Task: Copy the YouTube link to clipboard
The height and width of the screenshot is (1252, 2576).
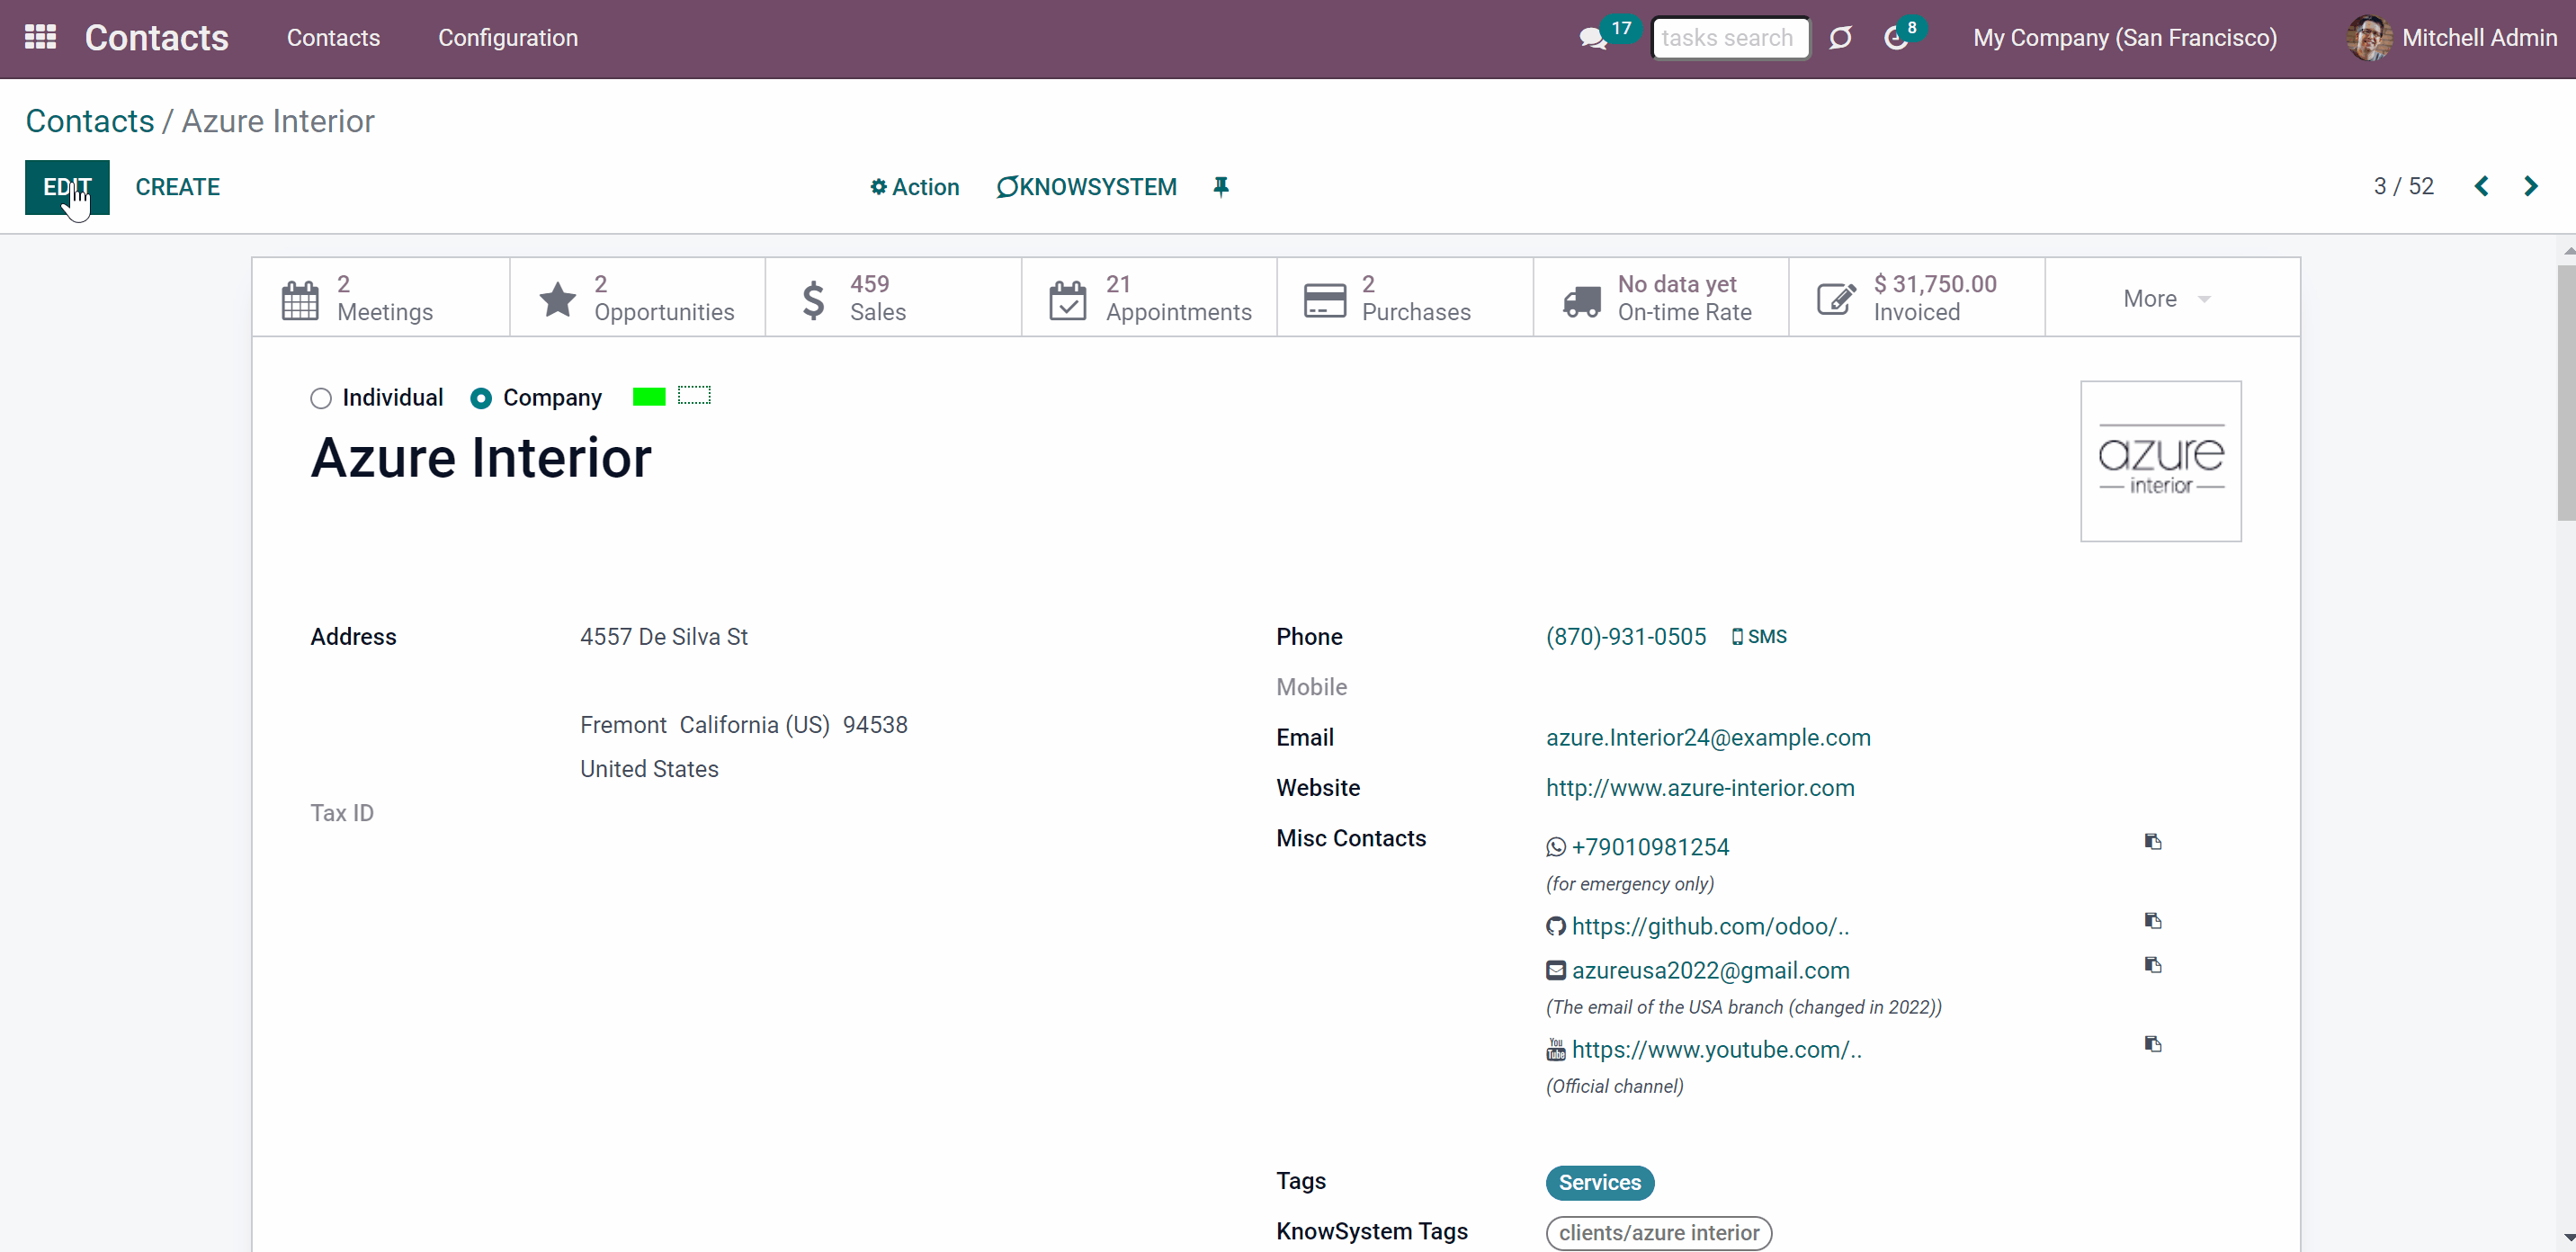Action: point(2153,1044)
